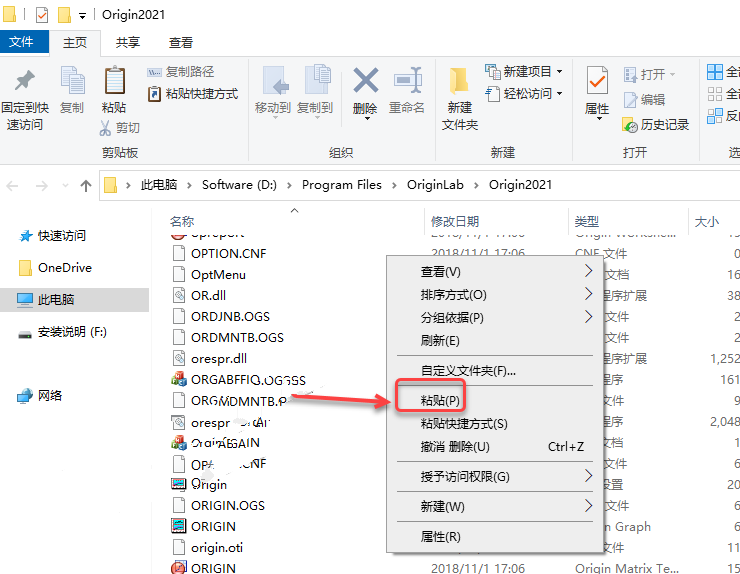Switch to the View ribbon tab
Viewport: 740px width, 574px height.
pos(181,42)
